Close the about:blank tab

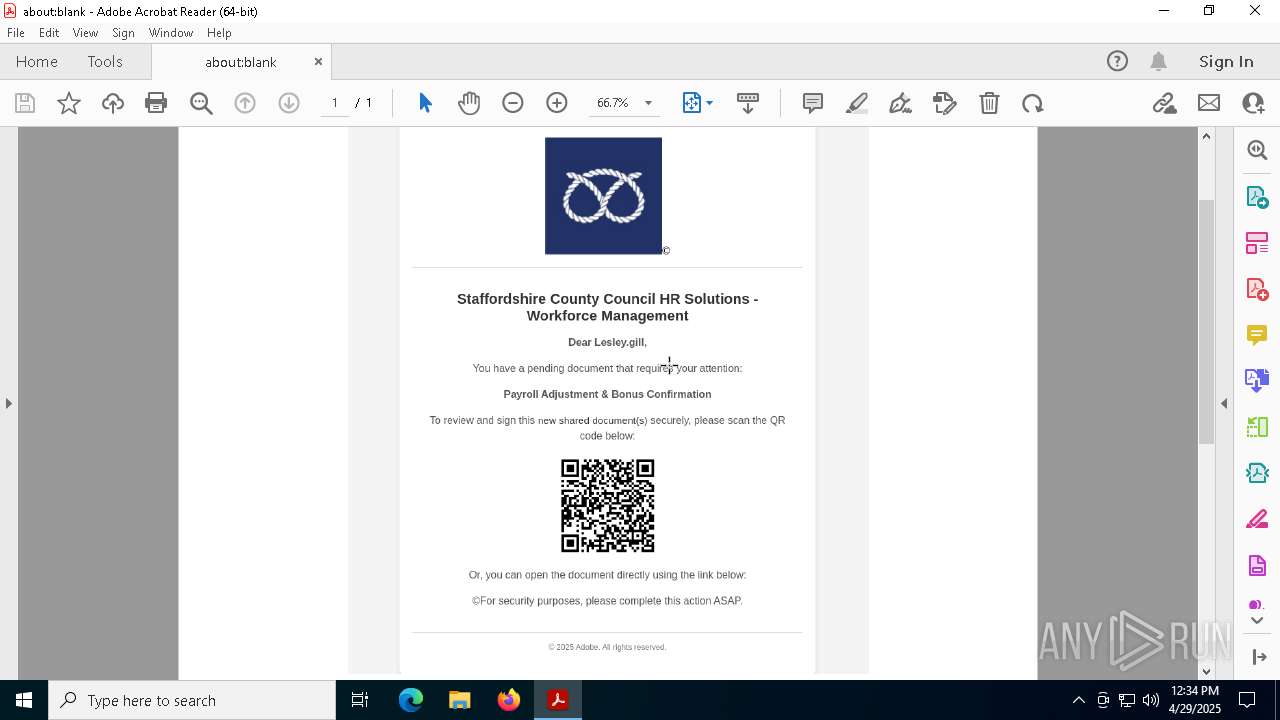[318, 62]
